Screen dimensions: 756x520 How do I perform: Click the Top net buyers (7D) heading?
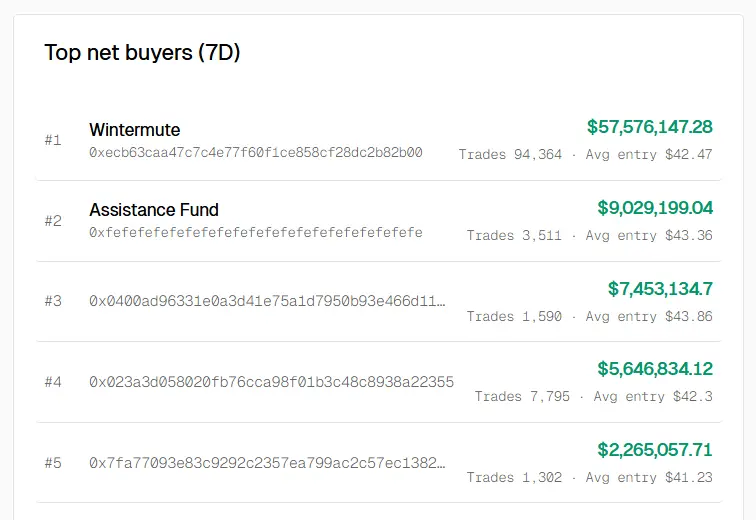coord(142,53)
